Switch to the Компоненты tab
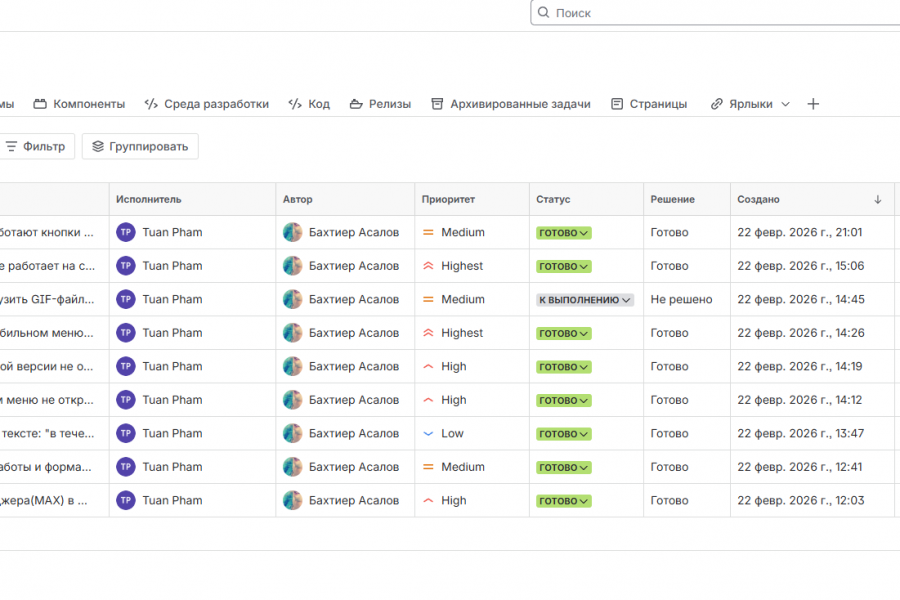Screen dimensions: 900x600 88,104
